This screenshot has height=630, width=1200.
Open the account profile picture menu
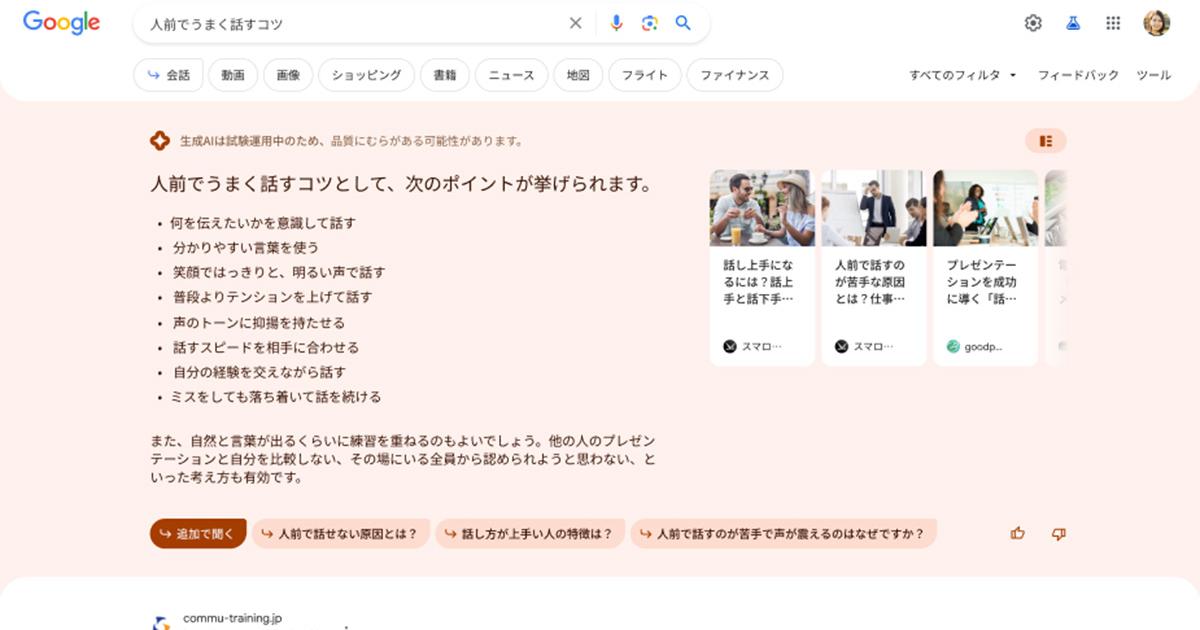(1156, 23)
